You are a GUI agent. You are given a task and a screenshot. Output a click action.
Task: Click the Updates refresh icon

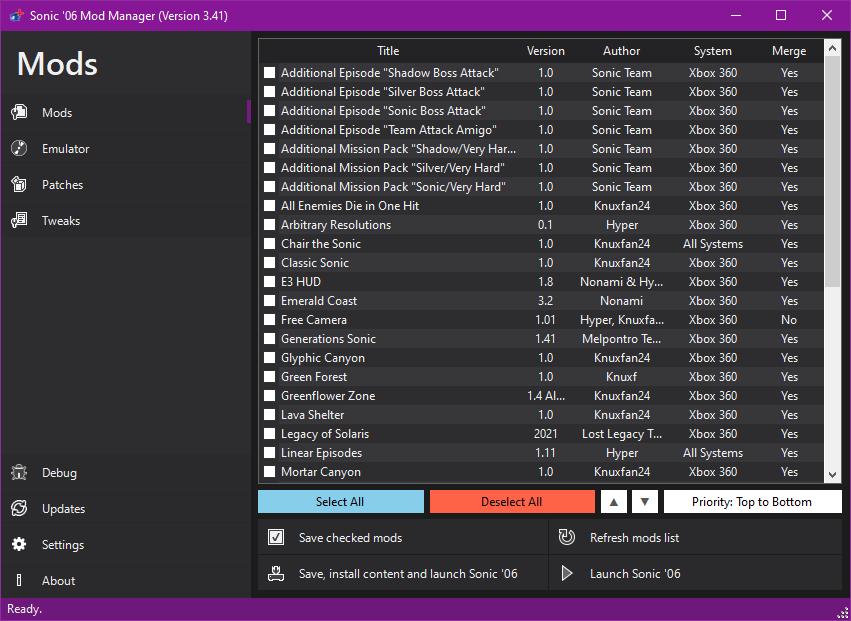18,509
